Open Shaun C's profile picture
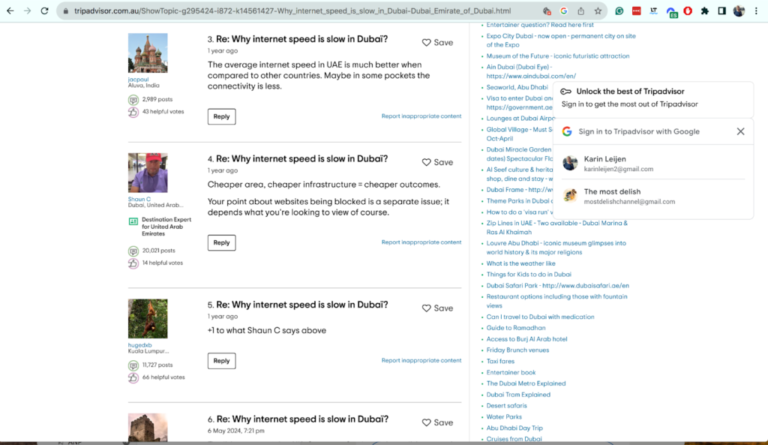 [x=148, y=173]
